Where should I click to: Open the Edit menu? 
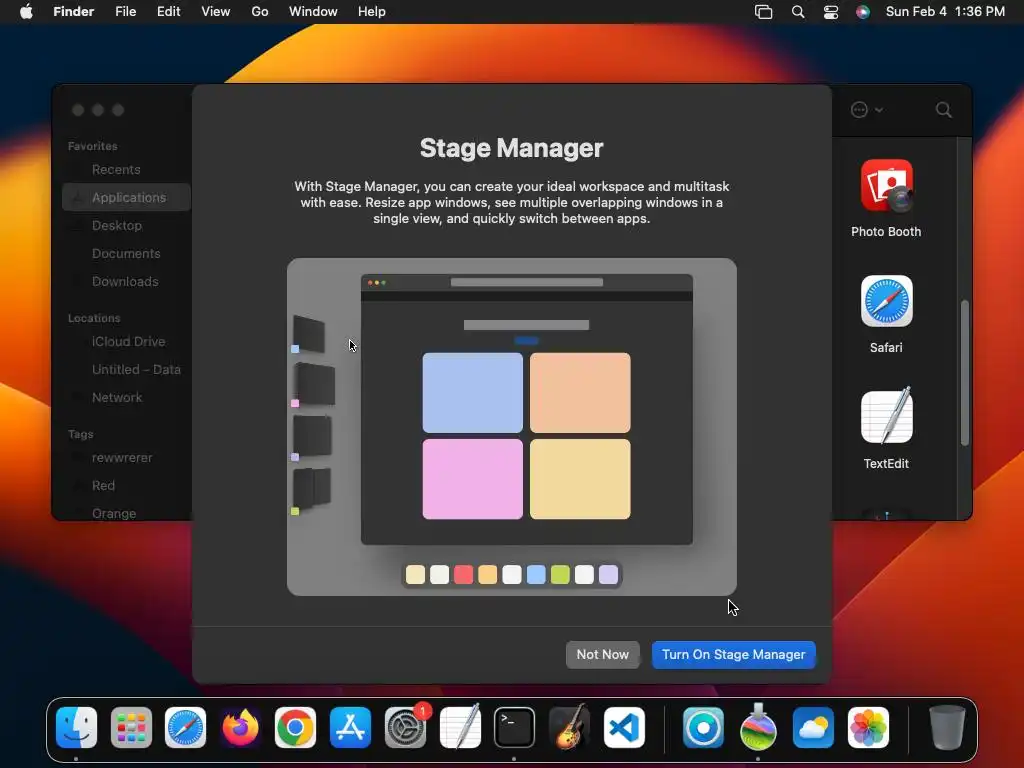point(168,12)
